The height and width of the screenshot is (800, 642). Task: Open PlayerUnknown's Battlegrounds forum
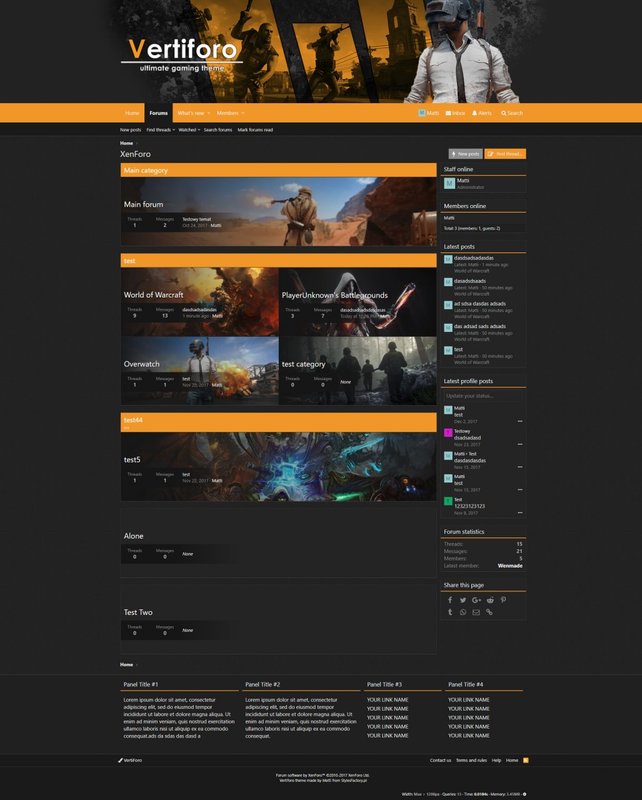(x=335, y=295)
